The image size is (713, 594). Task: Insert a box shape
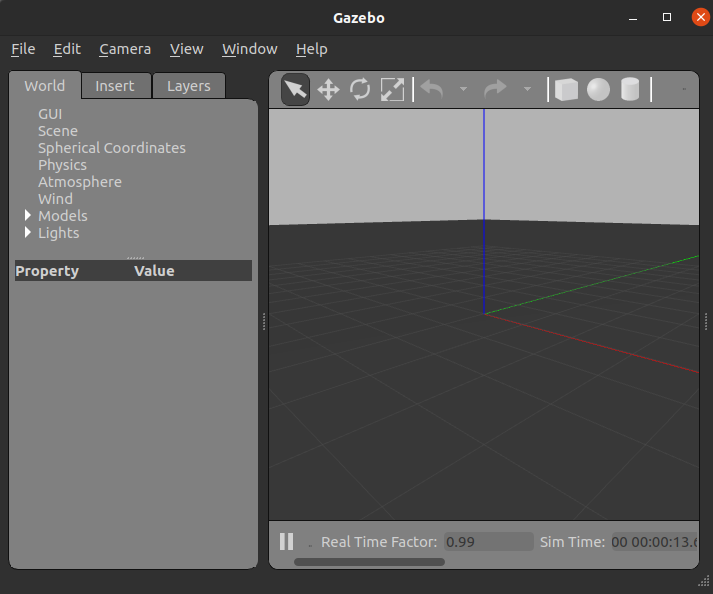pos(566,90)
